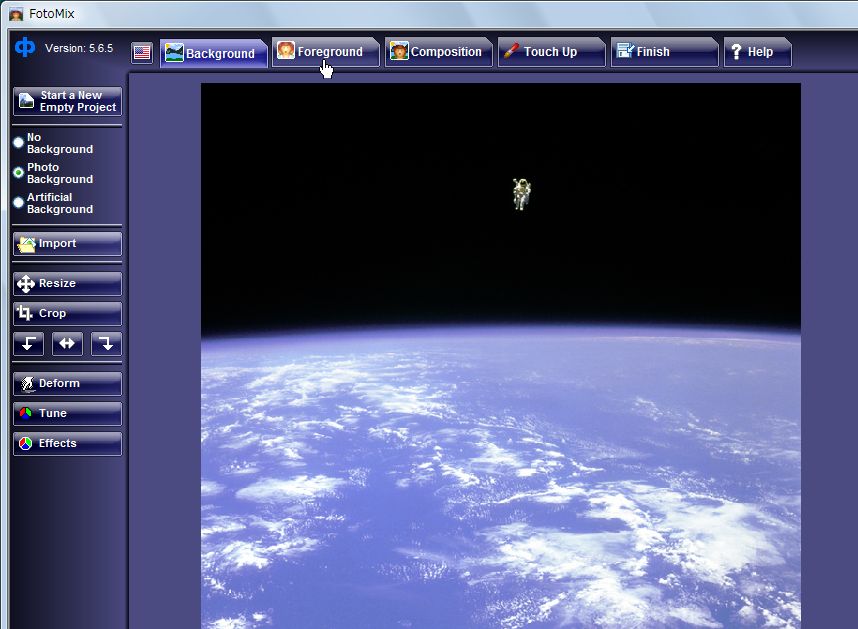Click Start a New Empty Project
858x629 pixels.
pos(67,101)
